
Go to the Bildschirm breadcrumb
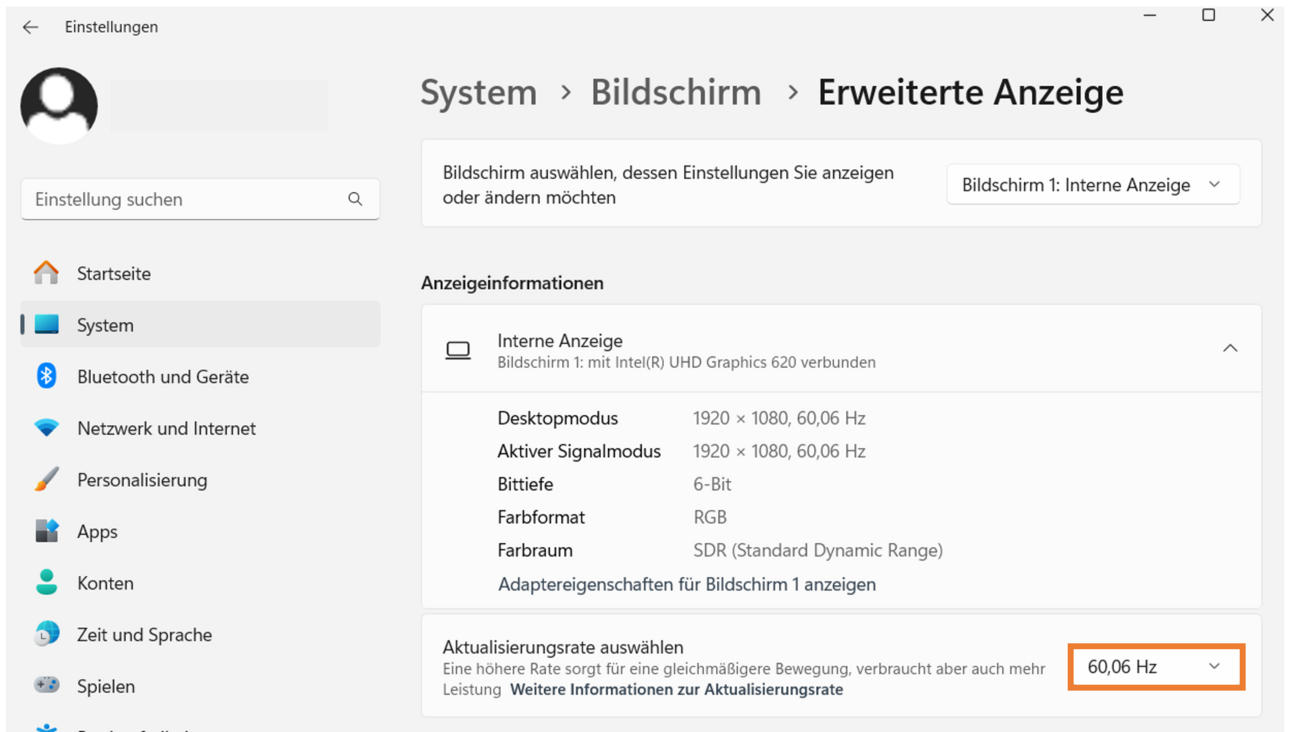[x=676, y=92]
